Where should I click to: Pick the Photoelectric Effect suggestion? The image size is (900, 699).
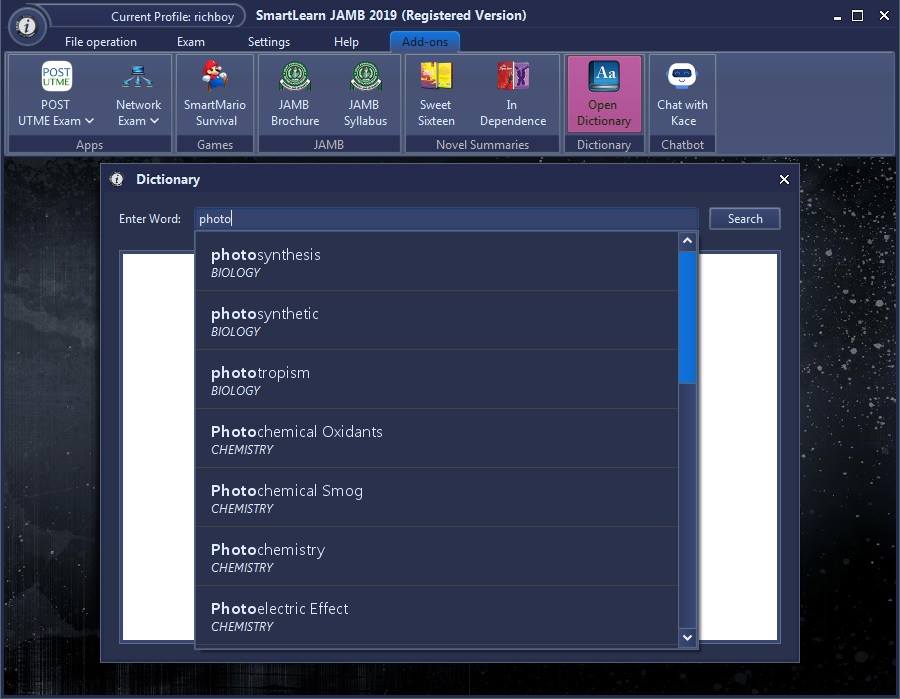(436, 616)
